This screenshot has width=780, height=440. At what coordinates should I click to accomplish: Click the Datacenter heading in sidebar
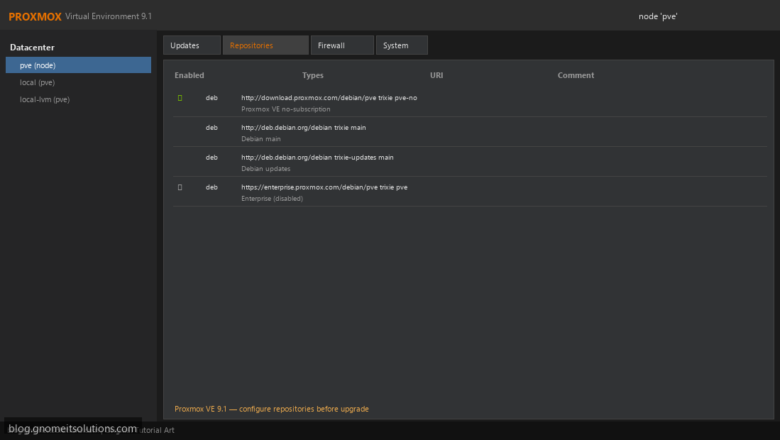click(32, 47)
